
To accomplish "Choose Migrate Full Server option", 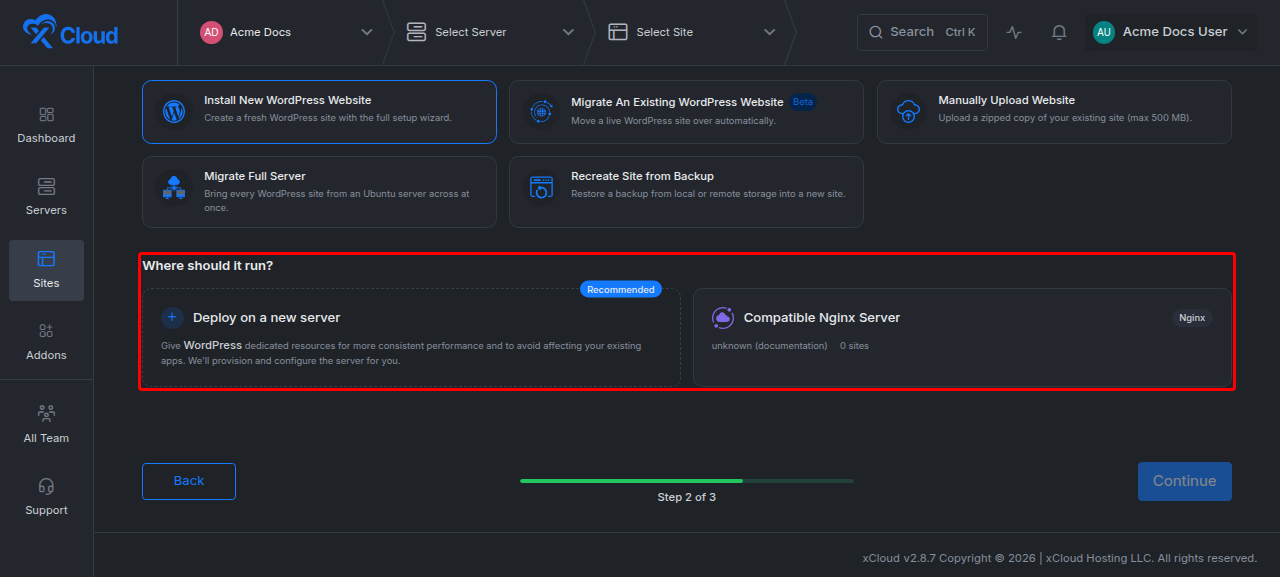I will (x=319, y=192).
